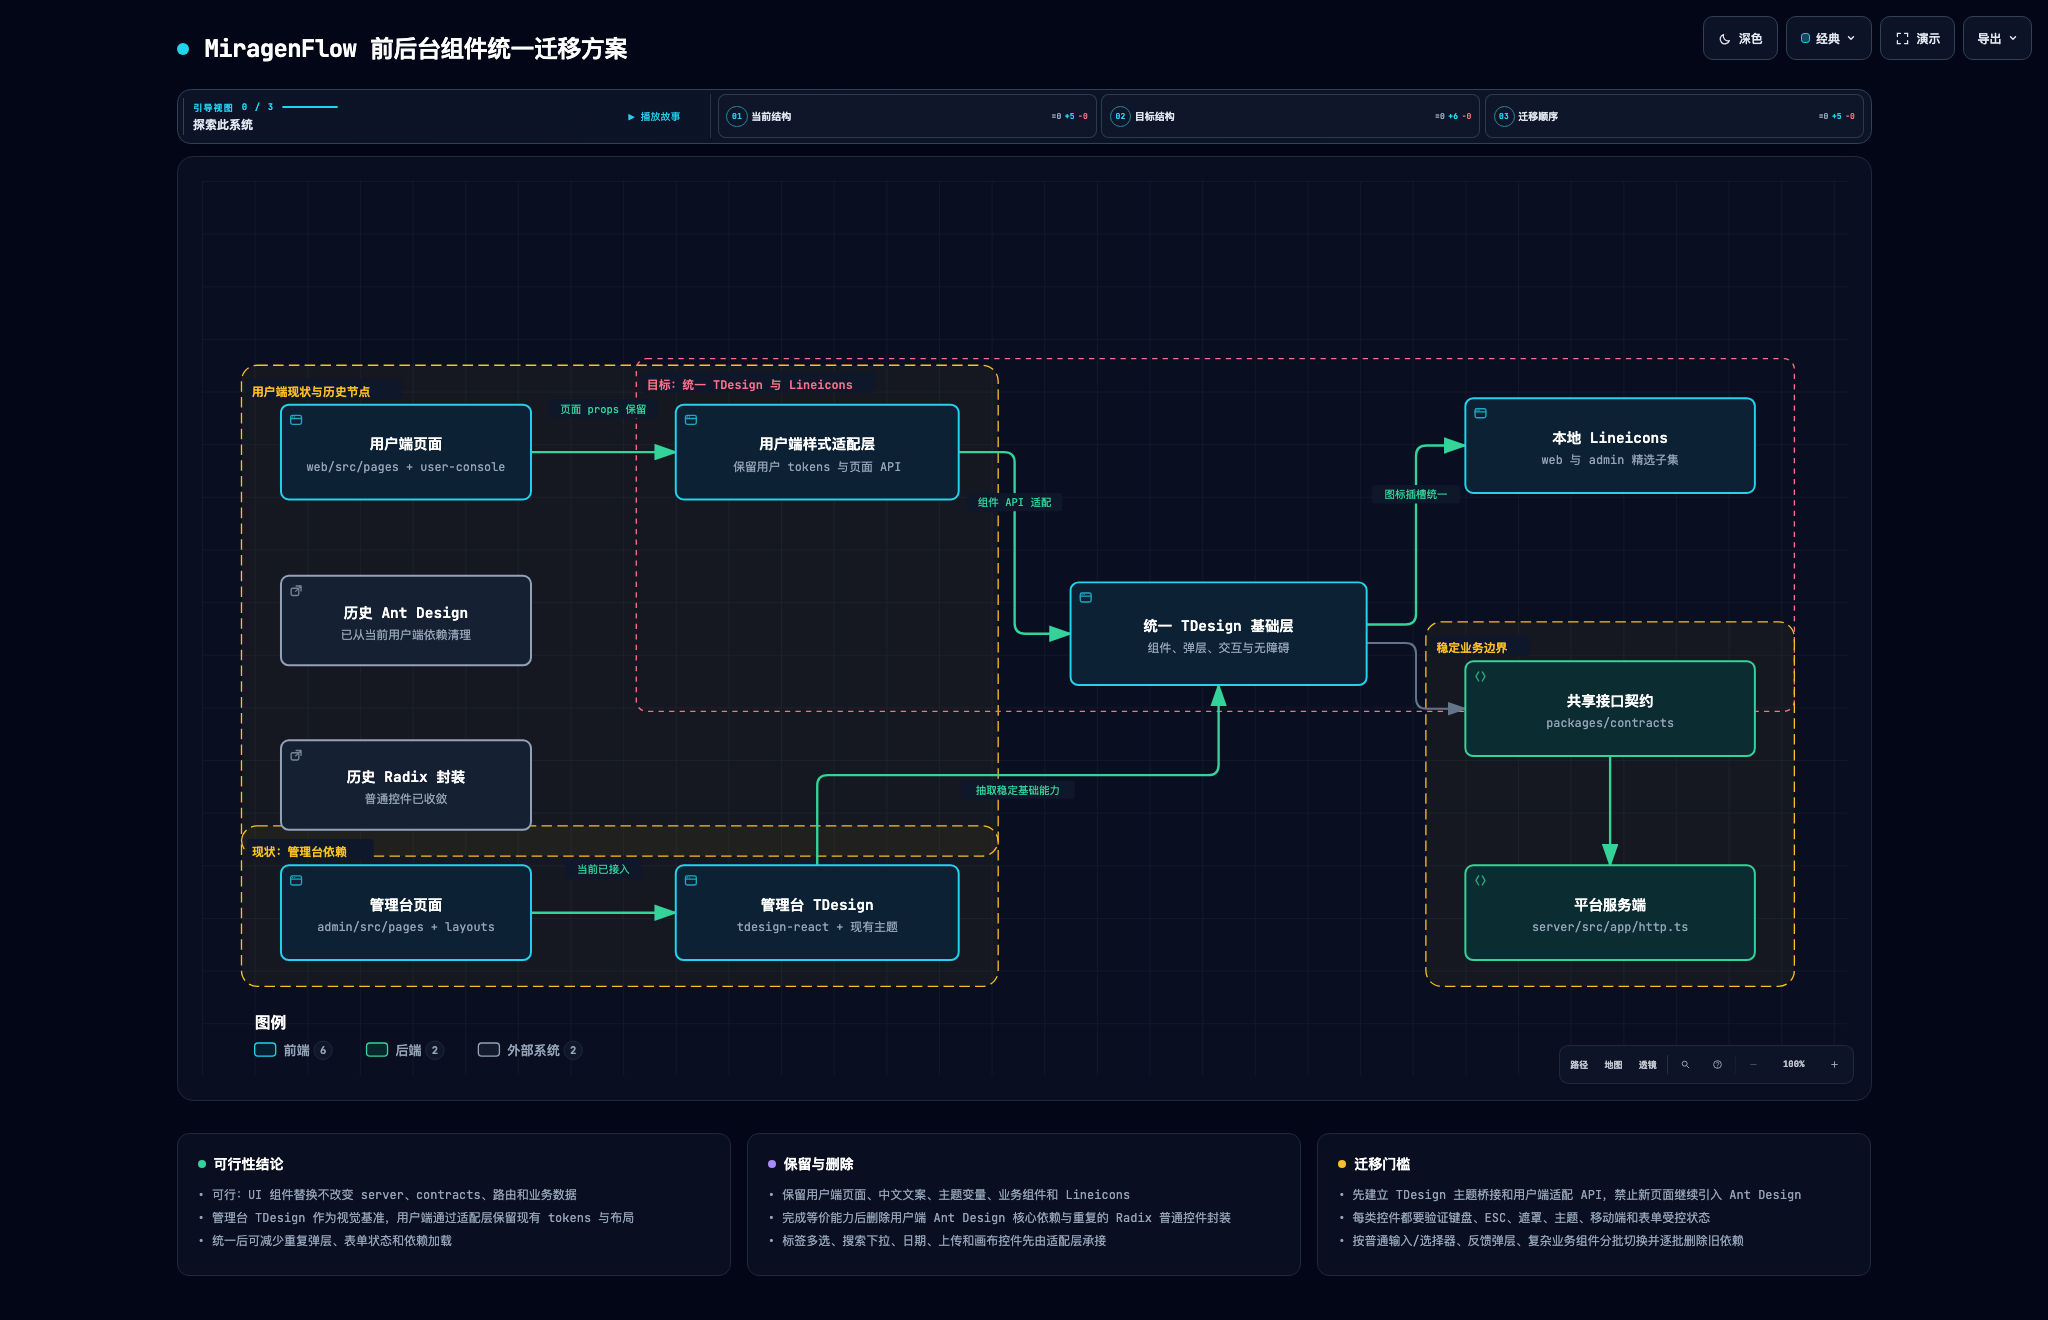Image resolution: width=2048 pixels, height=1320 pixels.
Task: Click the 当前已接入 edge label
Action: pyautogui.click(x=603, y=870)
